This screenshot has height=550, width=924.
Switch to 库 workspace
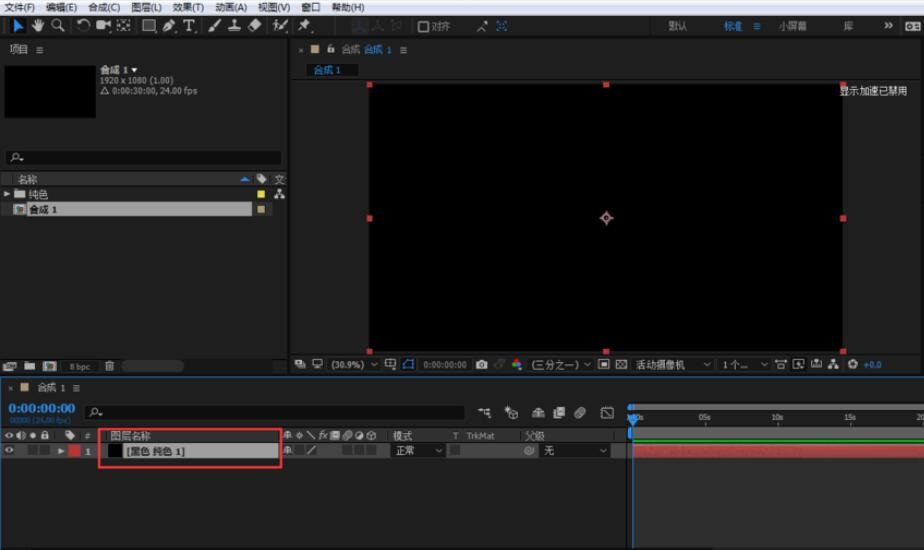pos(848,26)
